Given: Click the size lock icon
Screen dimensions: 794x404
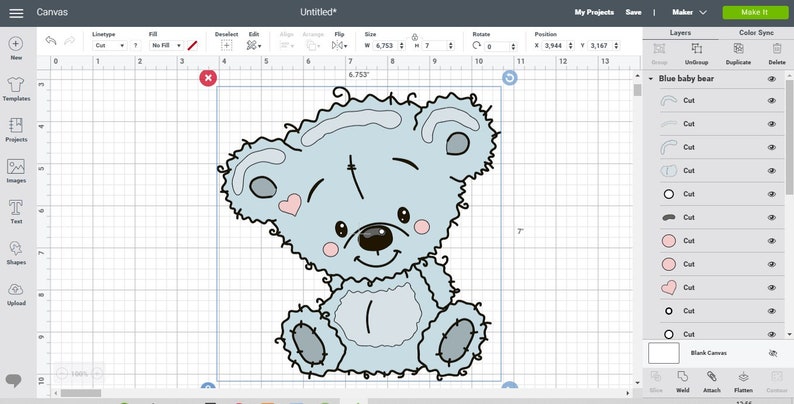Looking at the screenshot, I should coord(415,37).
